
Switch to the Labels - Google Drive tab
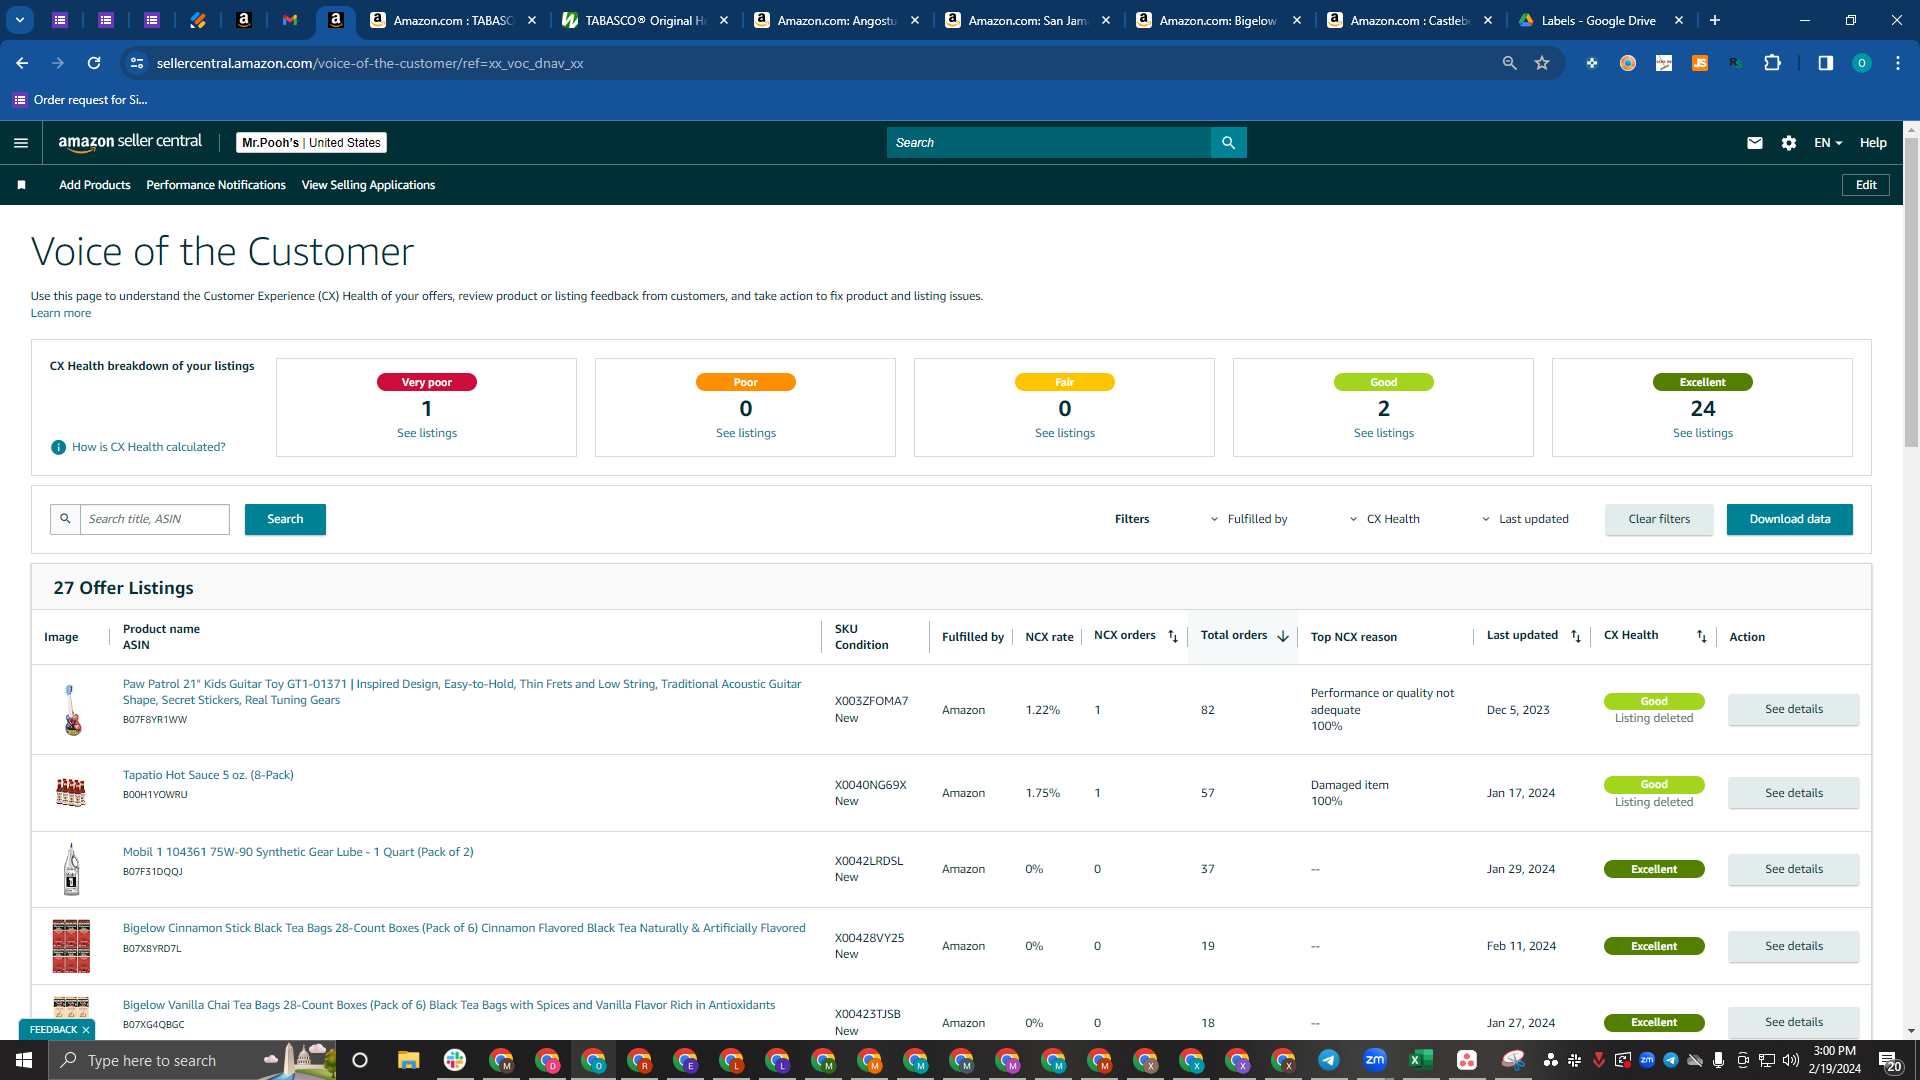1600,20
